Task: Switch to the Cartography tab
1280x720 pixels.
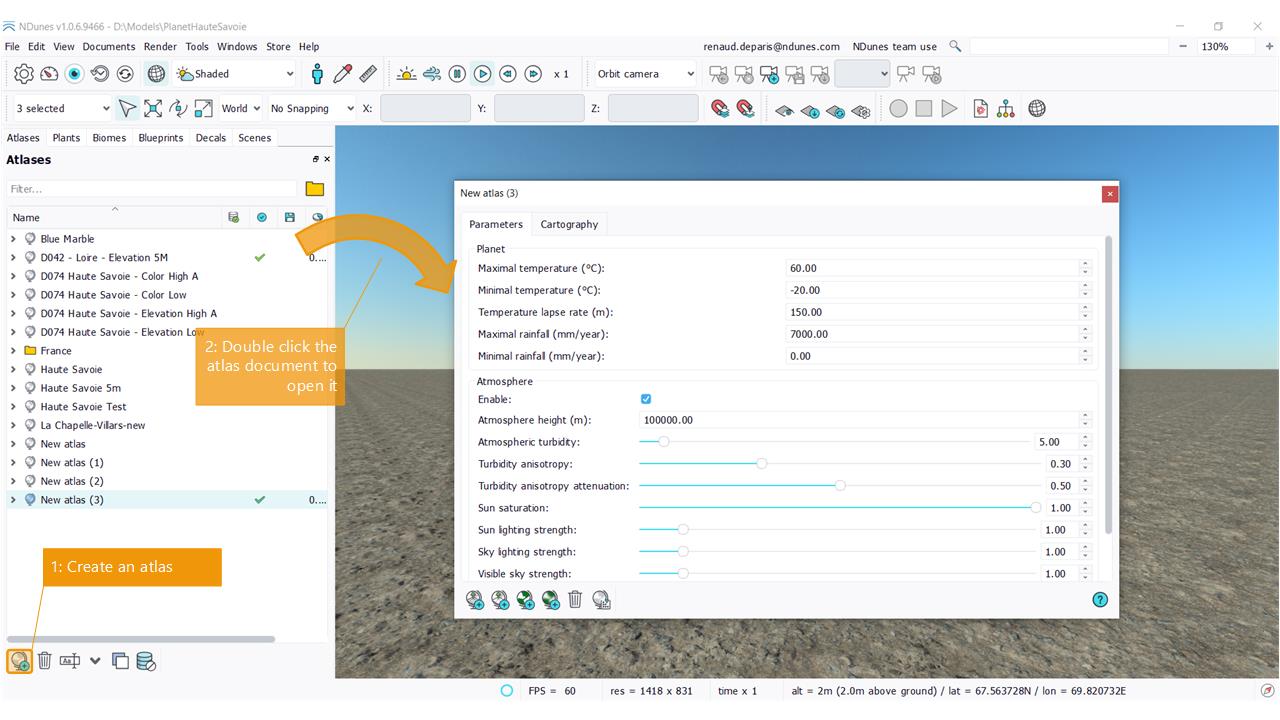Action: (x=569, y=224)
